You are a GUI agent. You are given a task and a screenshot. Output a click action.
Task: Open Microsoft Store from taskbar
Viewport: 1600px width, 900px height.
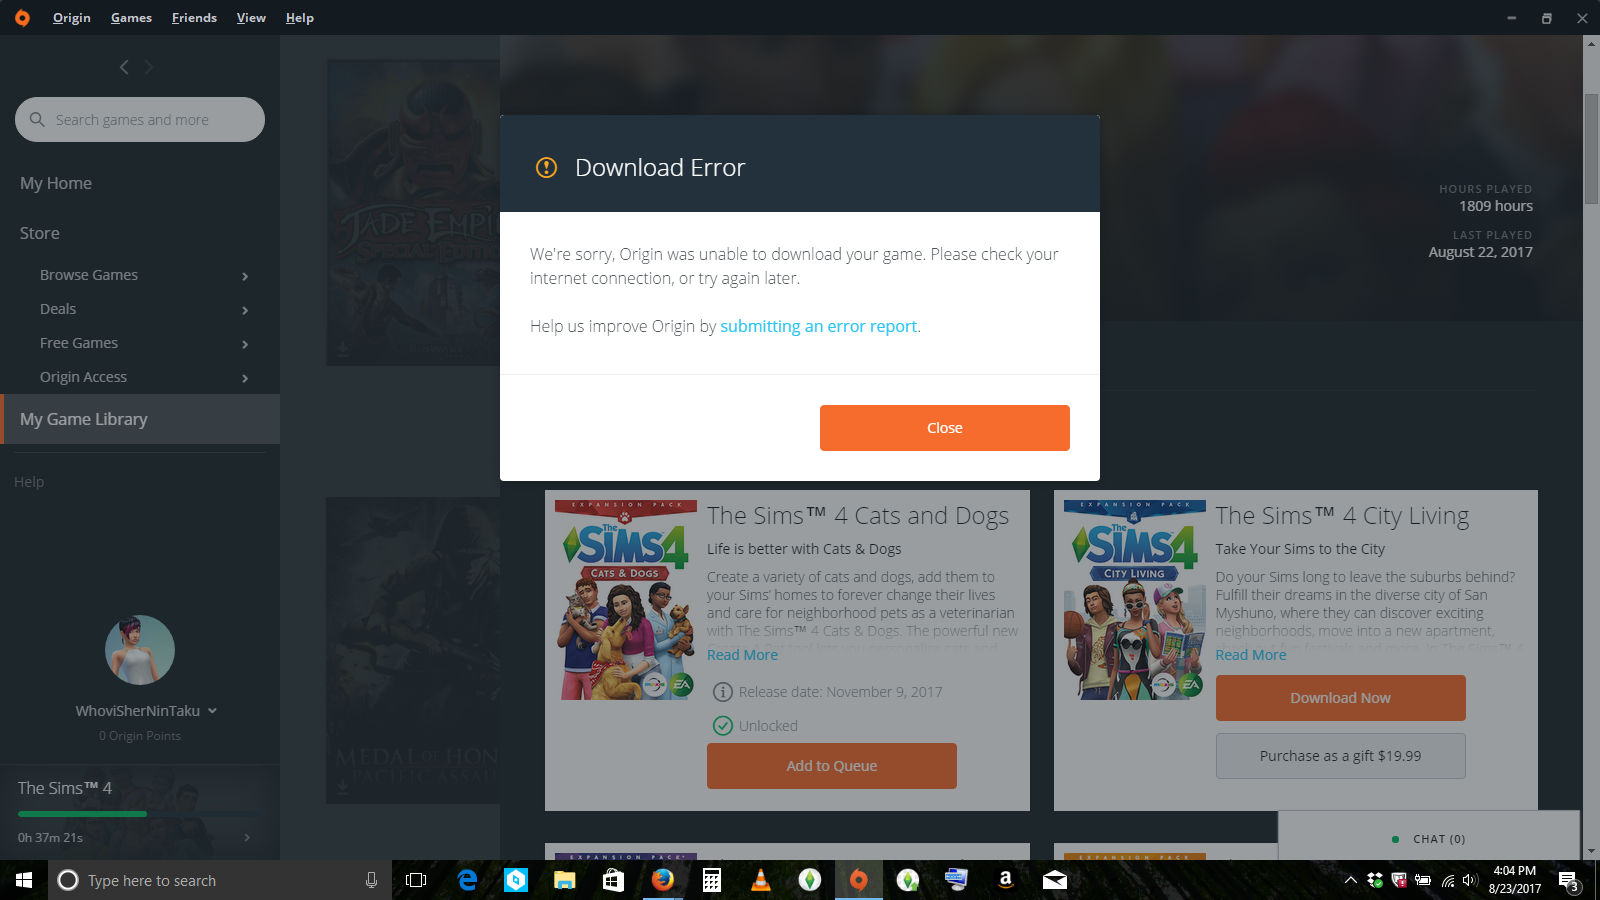tap(613, 880)
